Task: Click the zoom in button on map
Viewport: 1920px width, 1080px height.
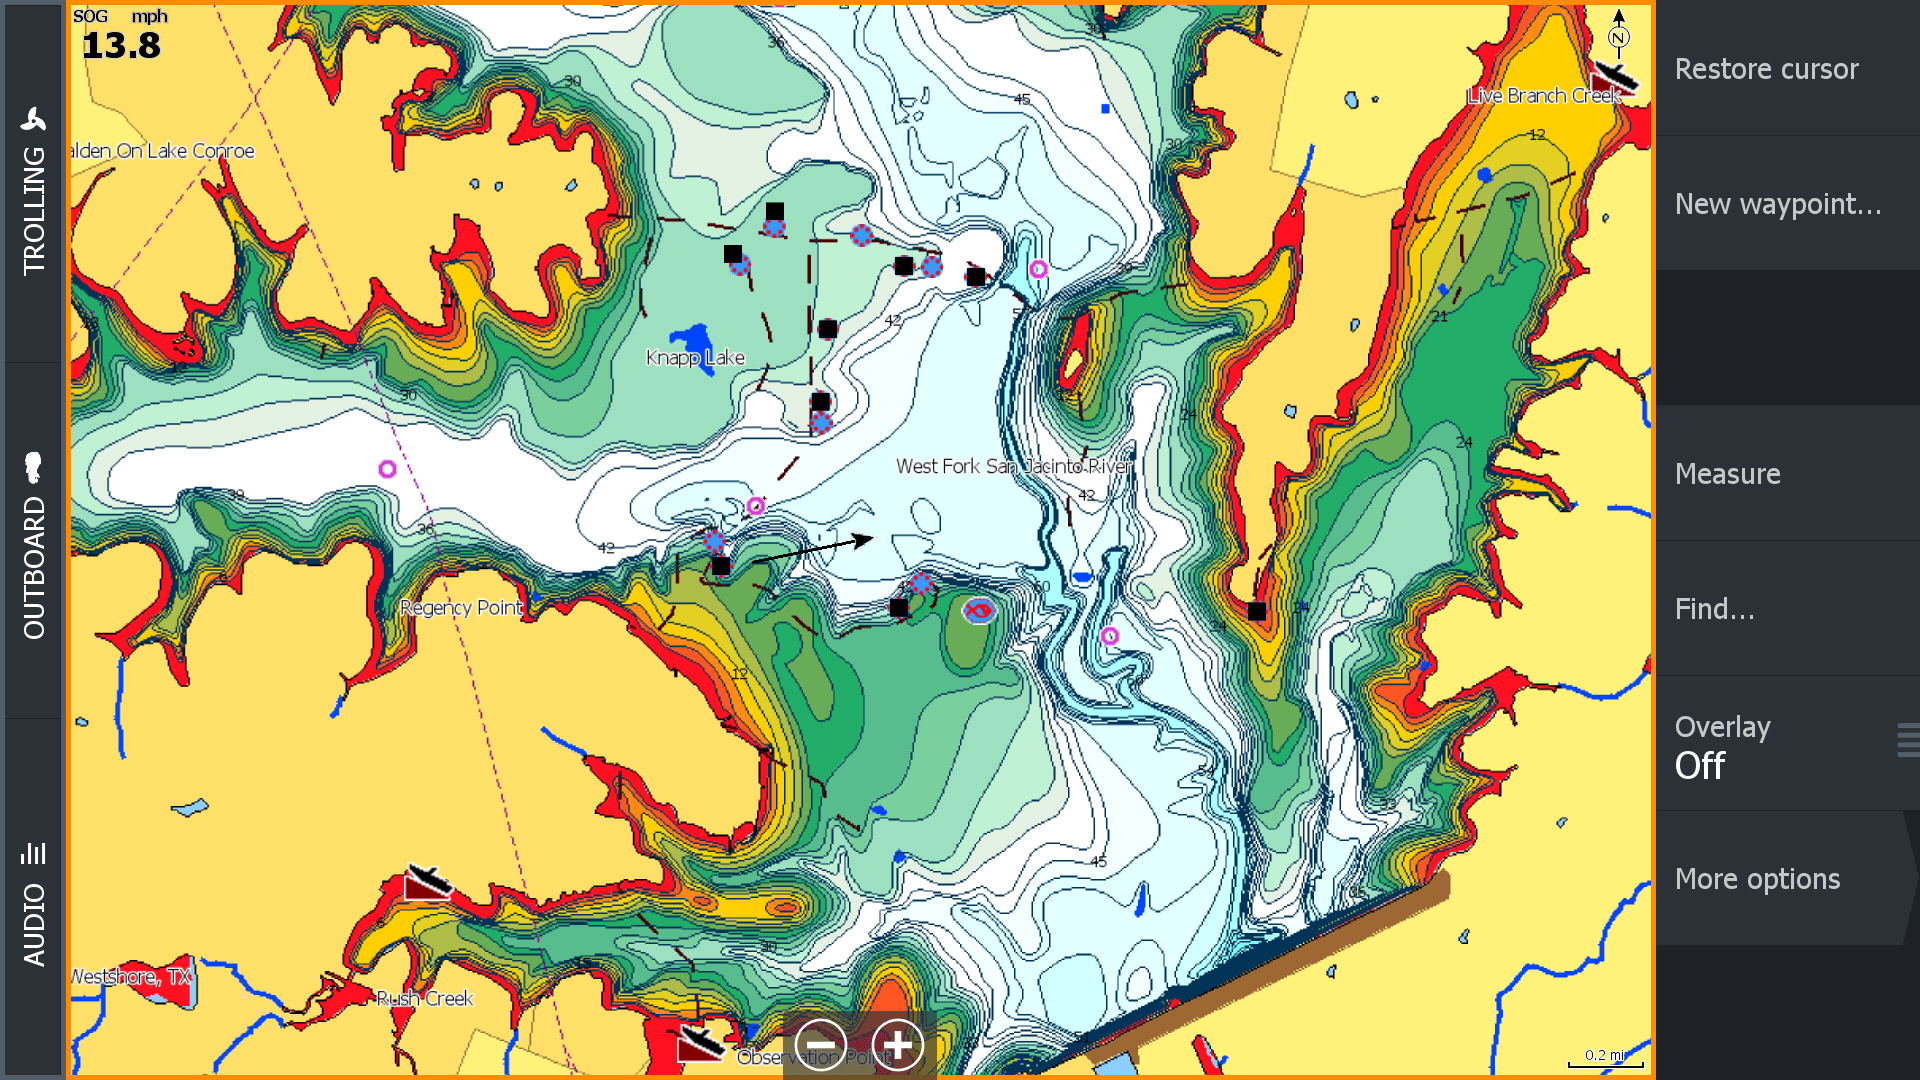Action: 897,1044
